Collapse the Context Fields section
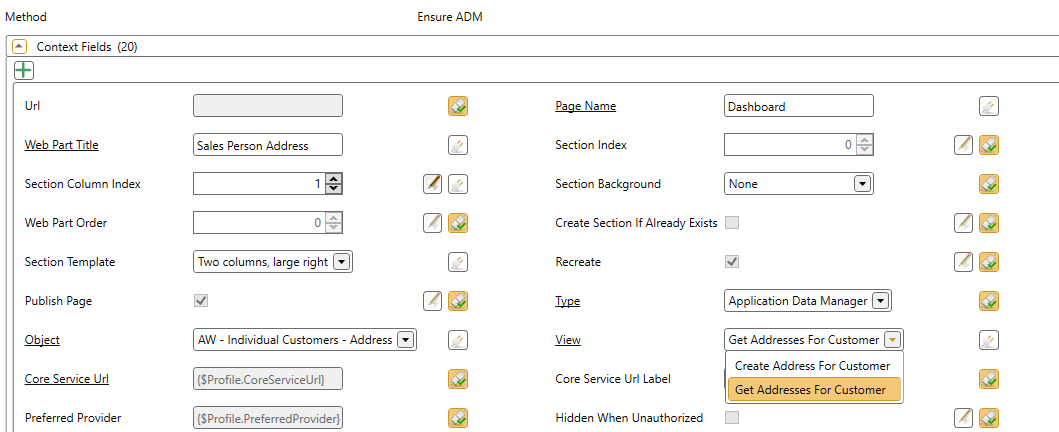This screenshot has height=432, width=1059. 20,47
